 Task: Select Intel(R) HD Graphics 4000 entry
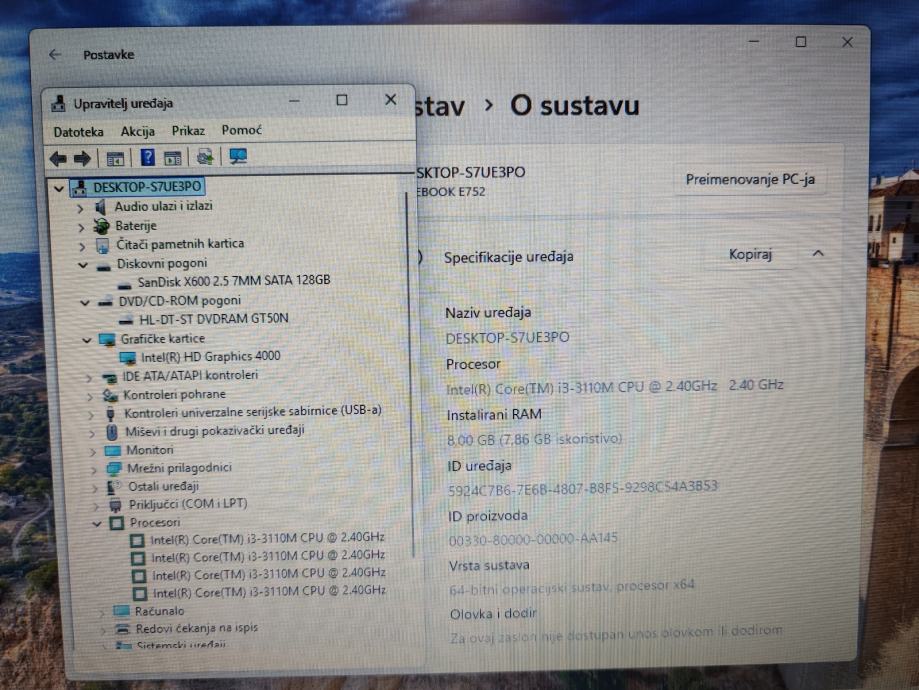pos(211,356)
